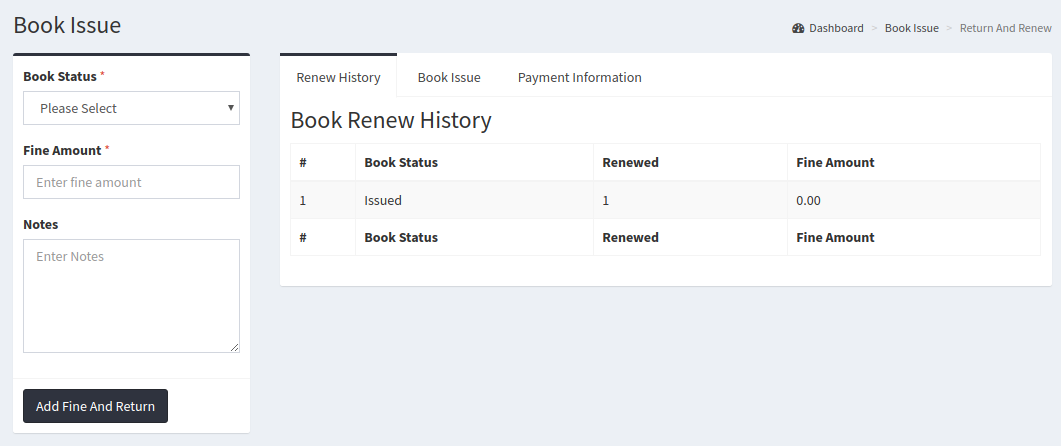Focus the Fine Amount input field
The image size is (1061, 446).
131,182
